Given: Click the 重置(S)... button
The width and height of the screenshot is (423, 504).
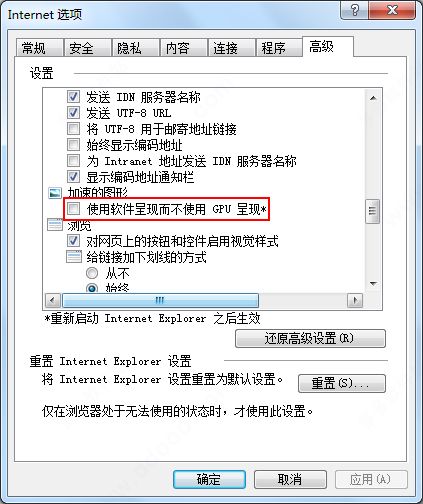Looking at the screenshot, I should click(342, 383).
